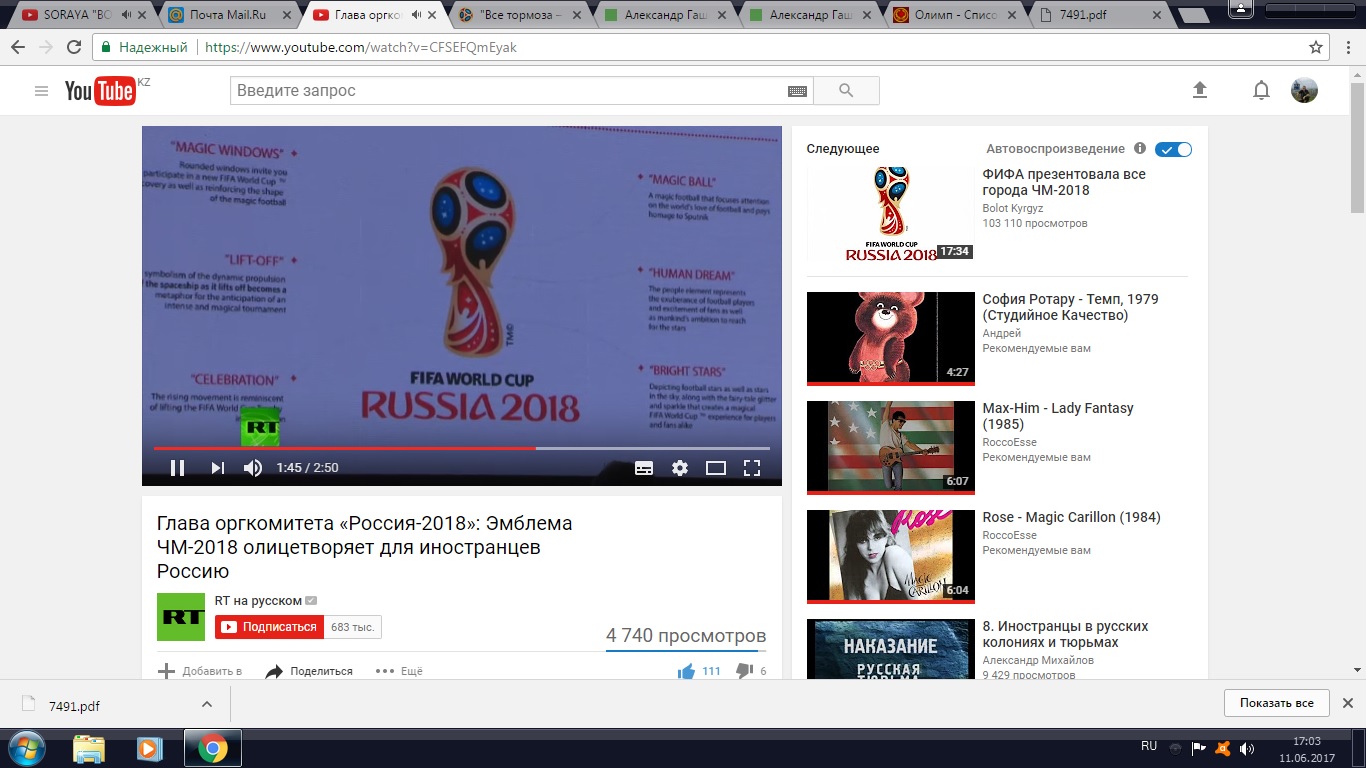Viewport: 1366px width, 768px height.
Task: Open the upload video arrow icon
Action: point(1200,90)
